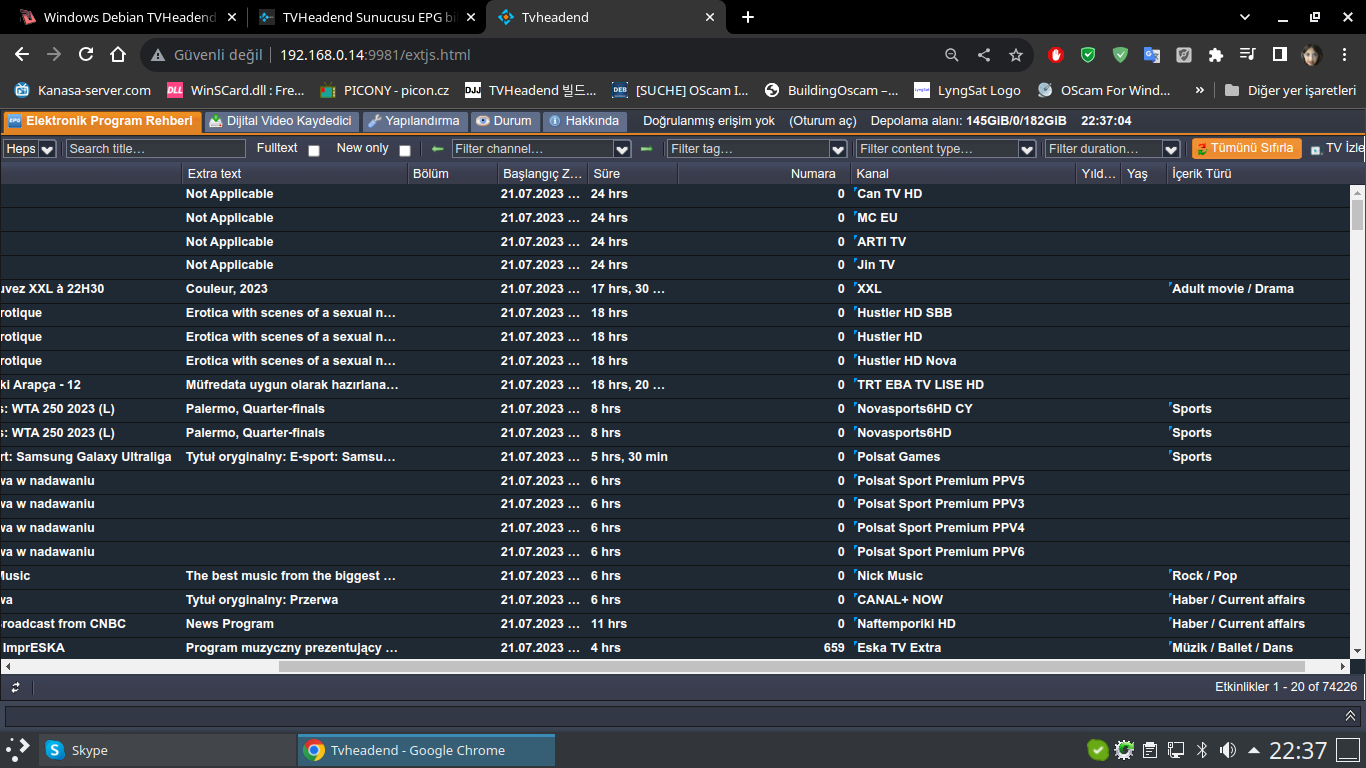
Task: Switch to TVHeadend Sunucusu EPG browser tab
Action: click(x=365, y=17)
